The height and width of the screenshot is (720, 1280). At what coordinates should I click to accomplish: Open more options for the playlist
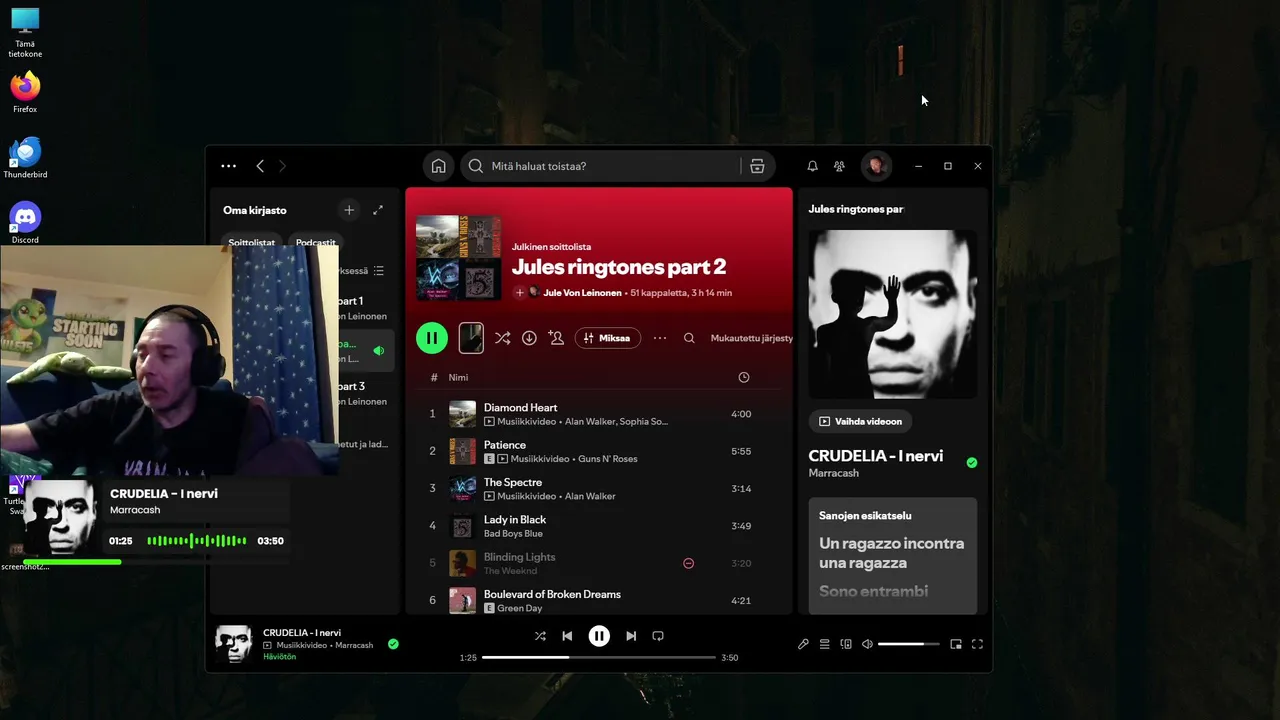(660, 338)
